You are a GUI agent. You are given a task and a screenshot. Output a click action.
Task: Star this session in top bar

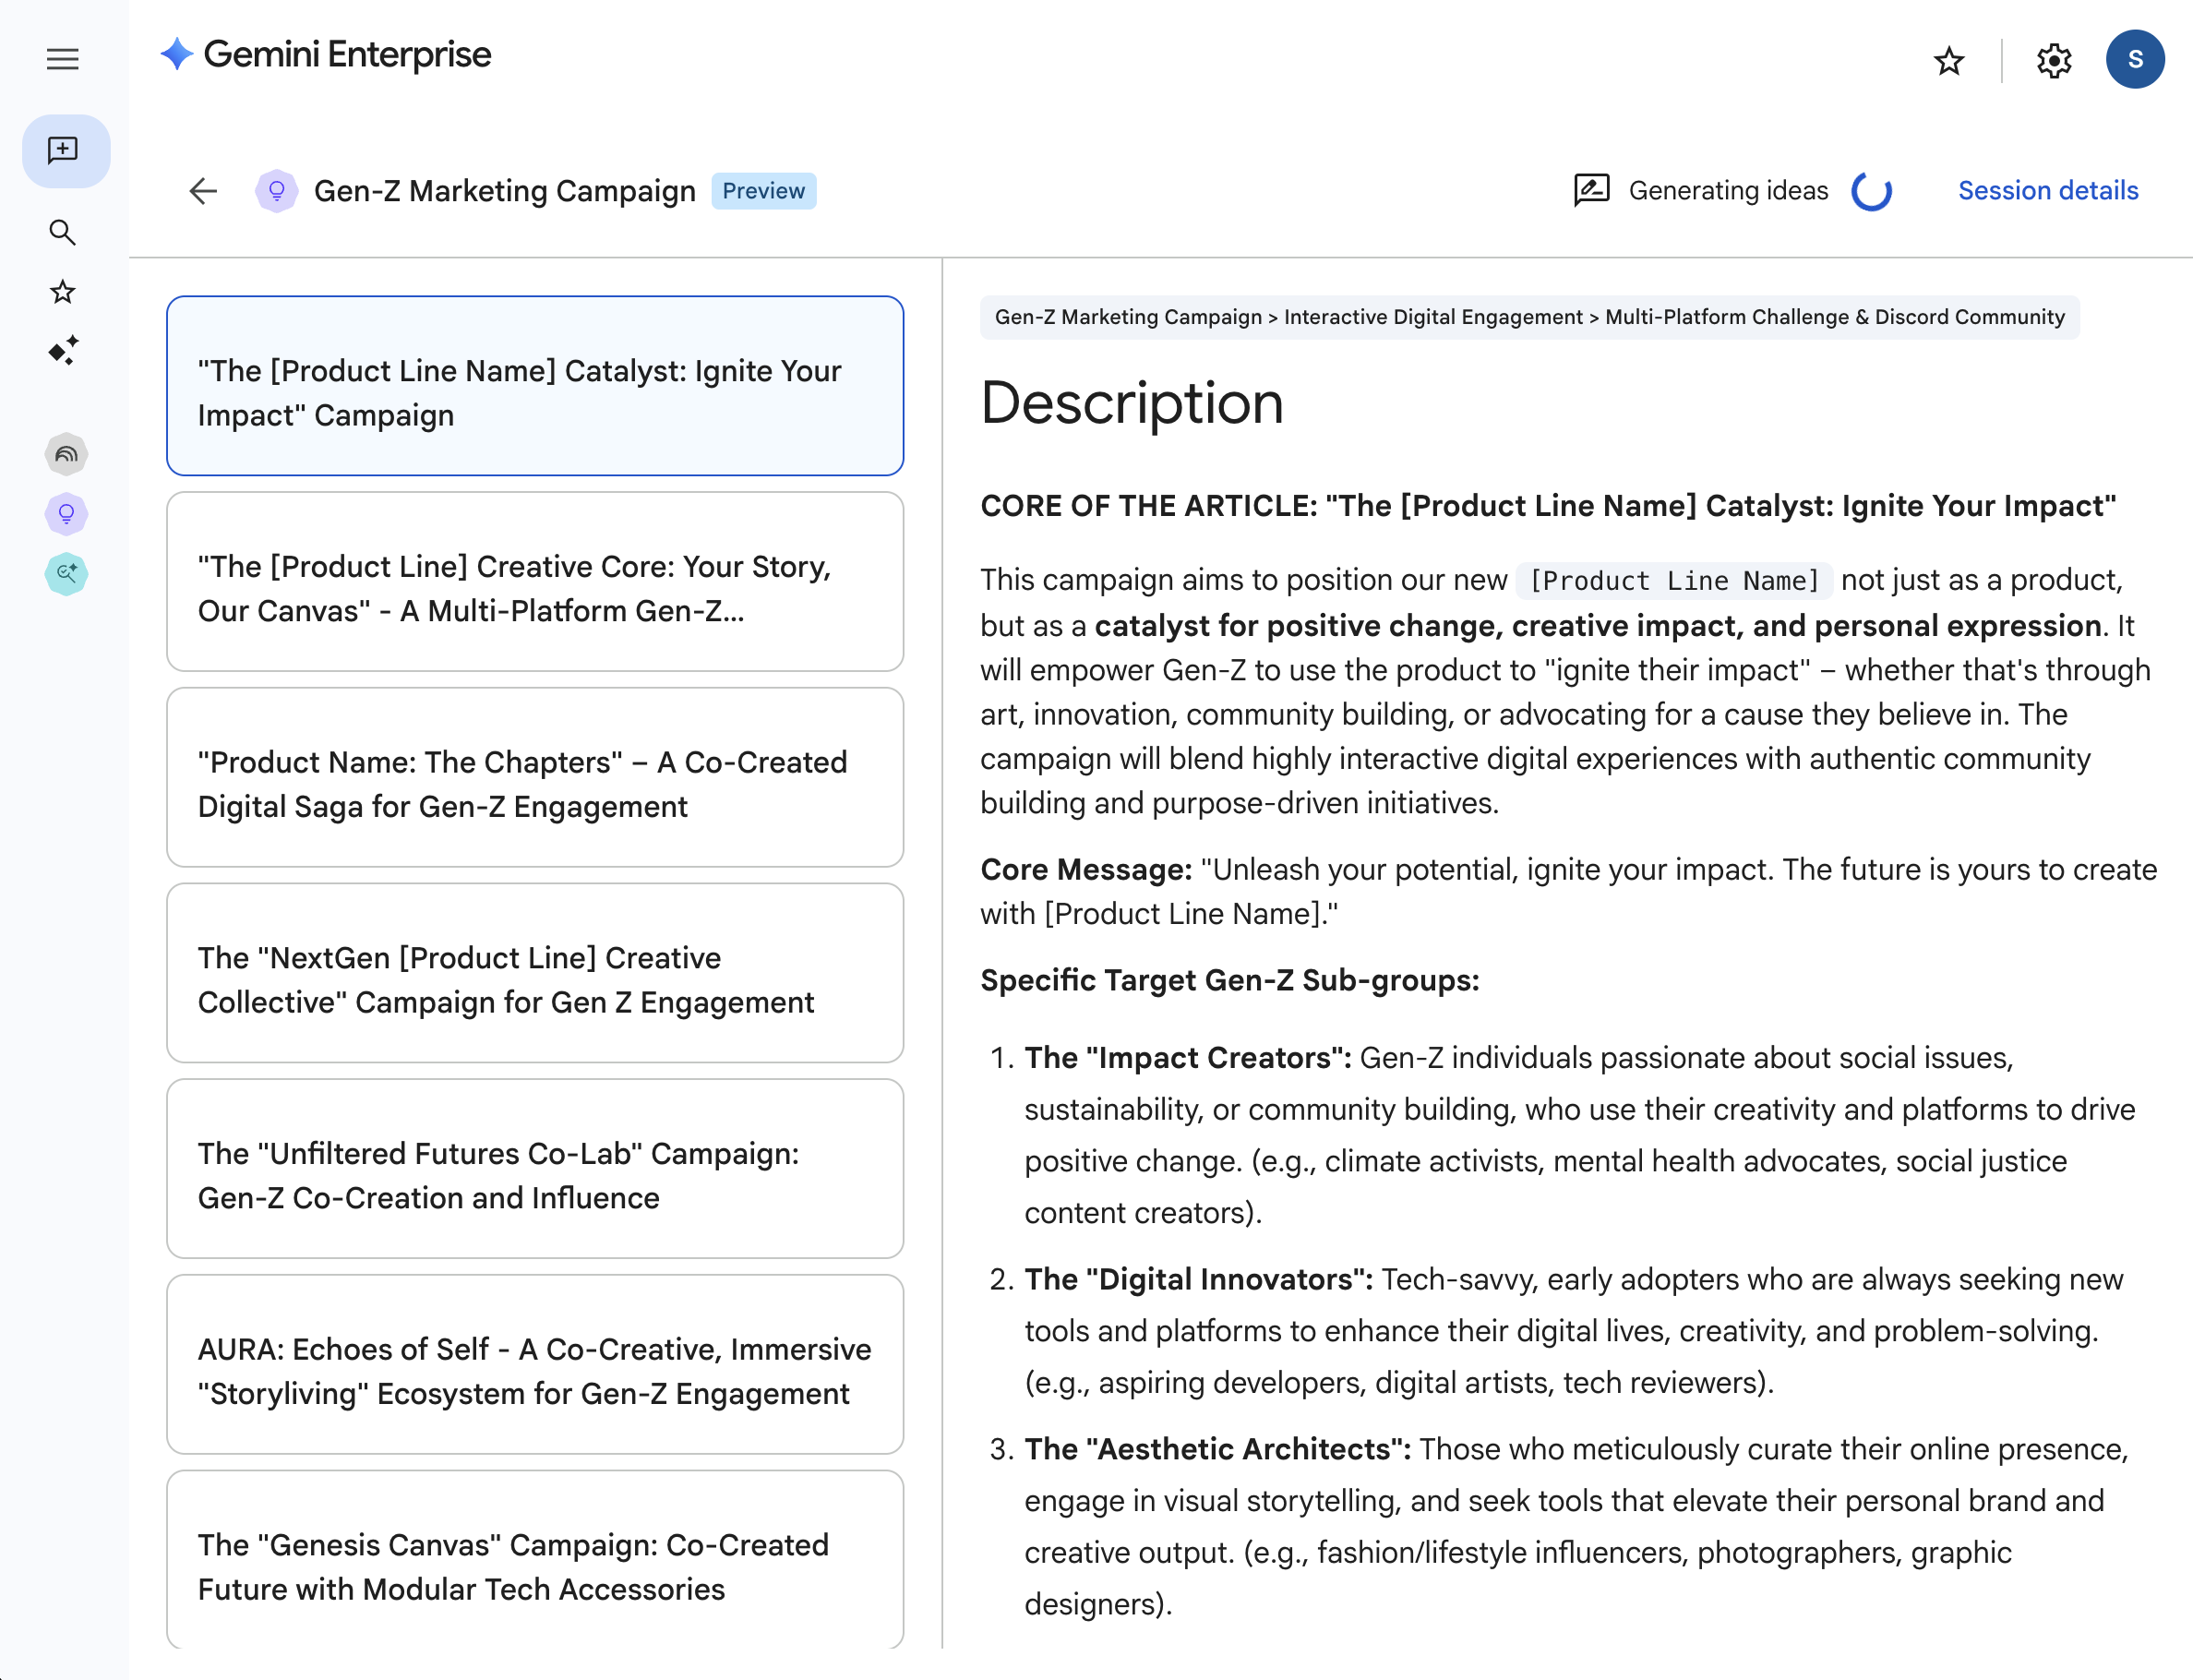tap(1948, 61)
